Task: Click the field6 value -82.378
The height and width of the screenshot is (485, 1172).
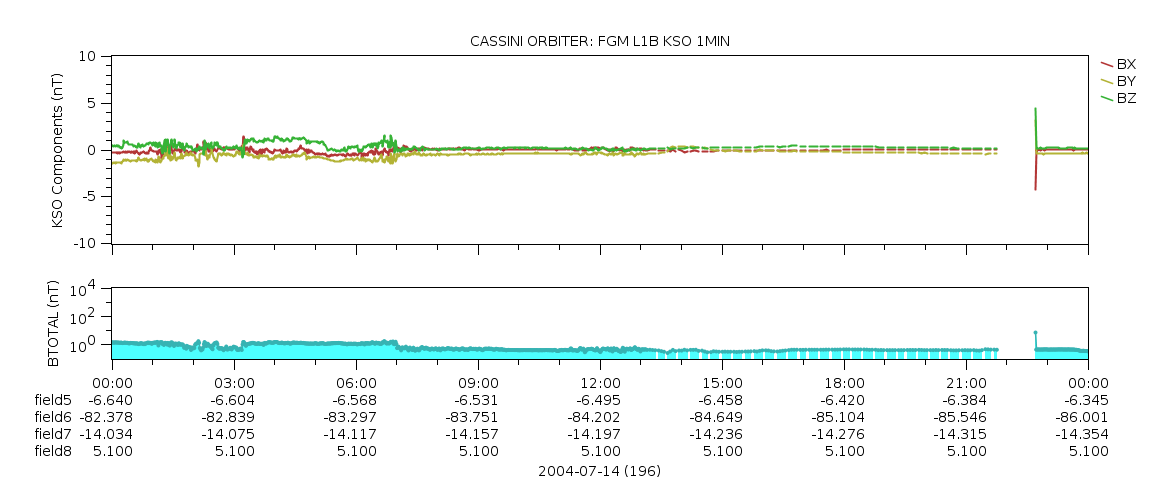Action: pos(107,417)
